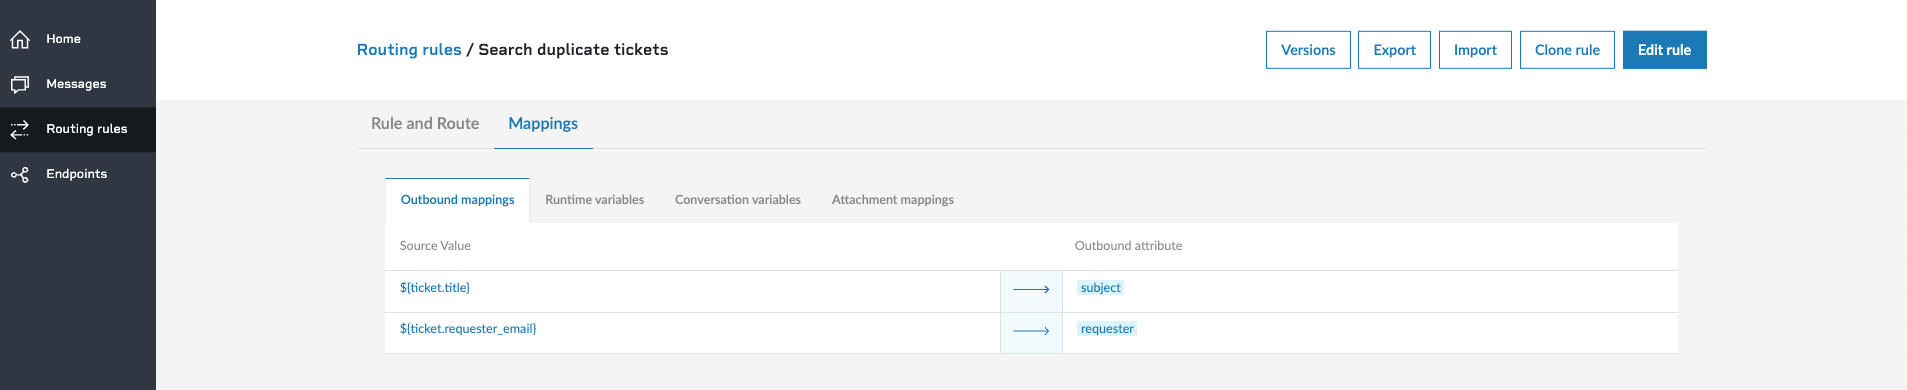Screen dimensions: 1907x390
Task: Open the Conversation variables tab
Action: coord(738,200)
